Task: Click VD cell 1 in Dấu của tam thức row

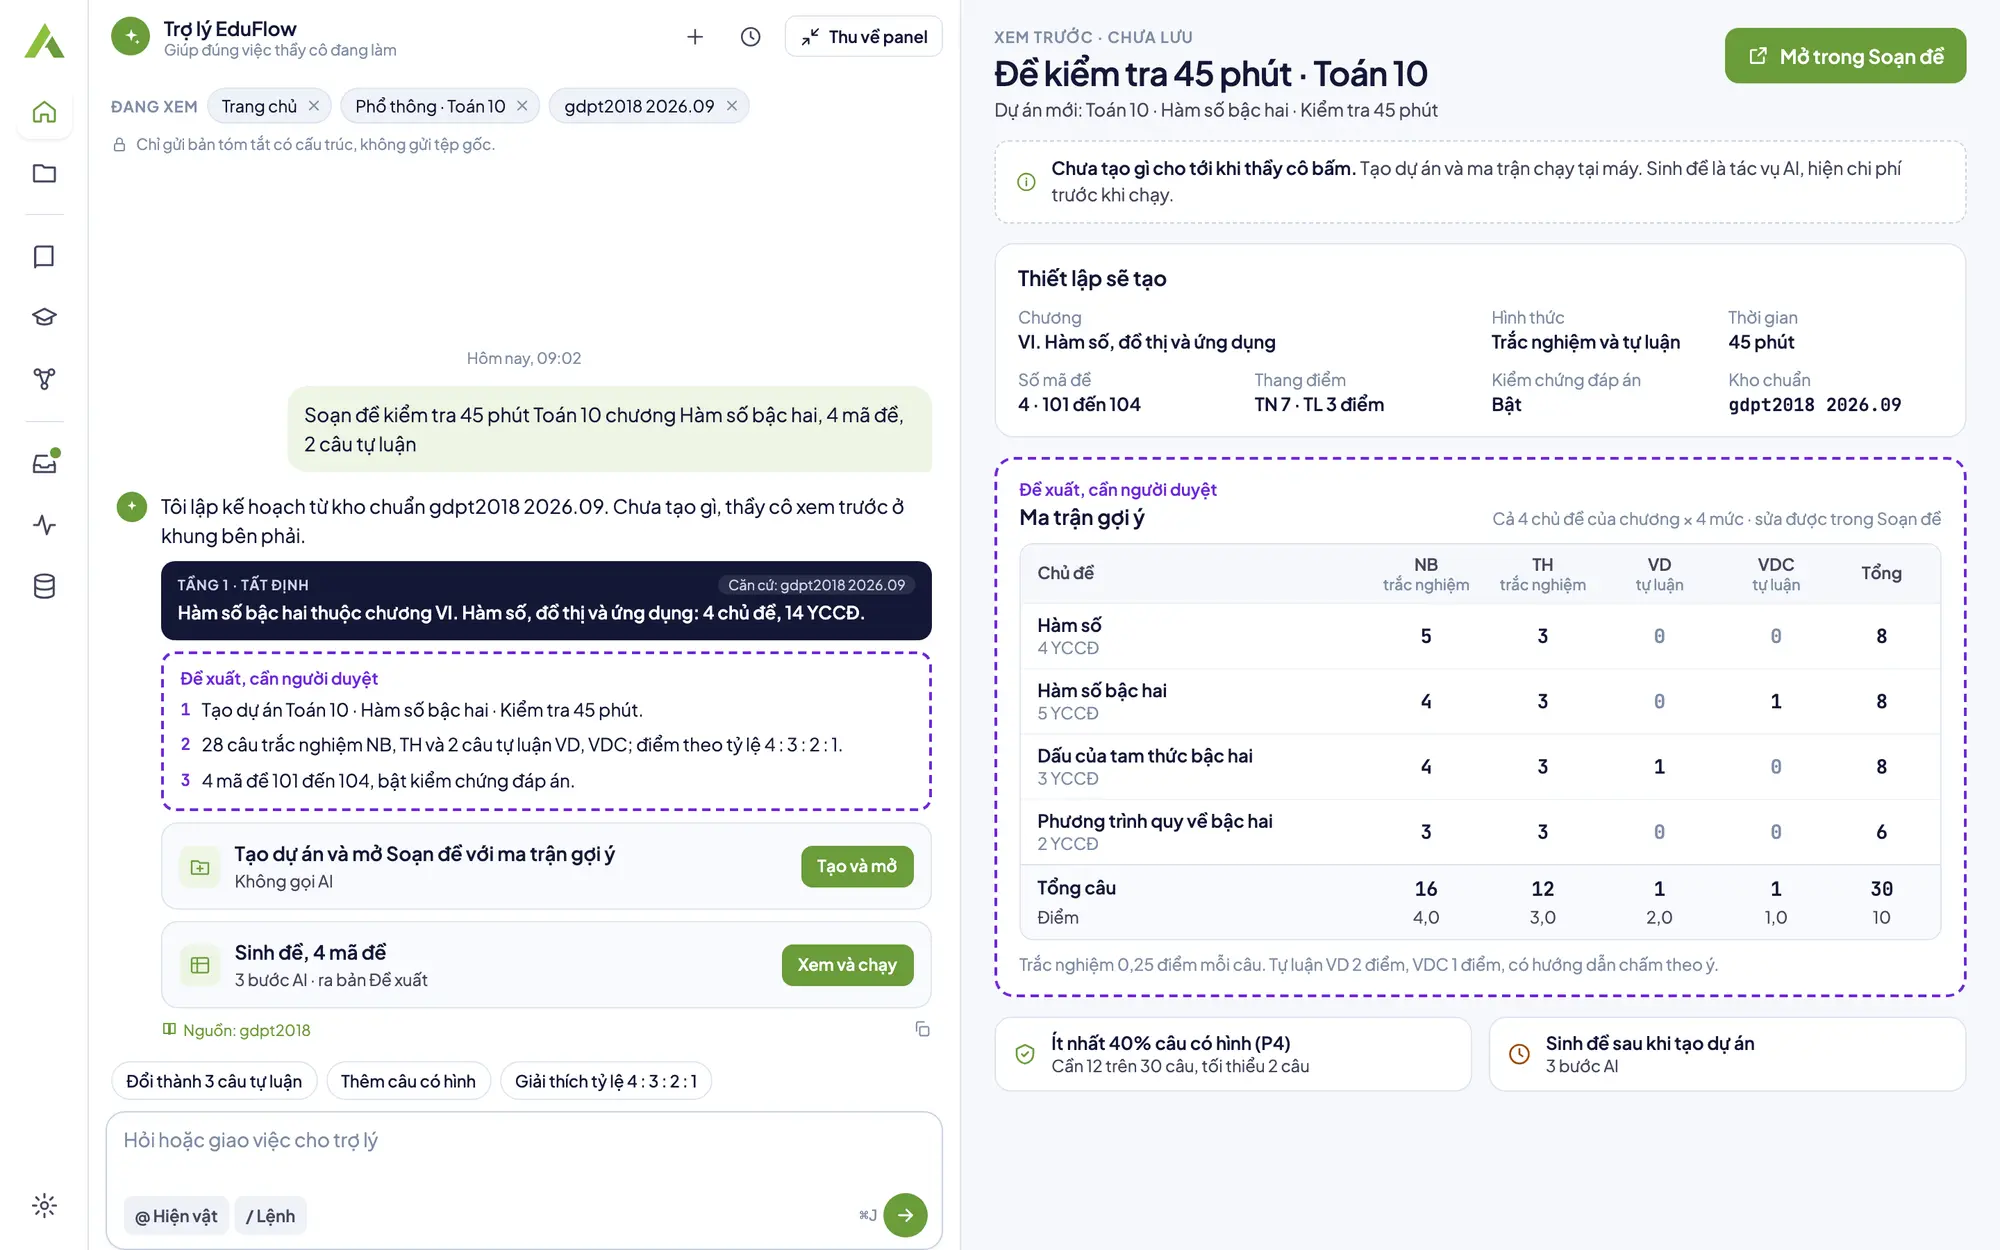Action: [x=1659, y=766]
